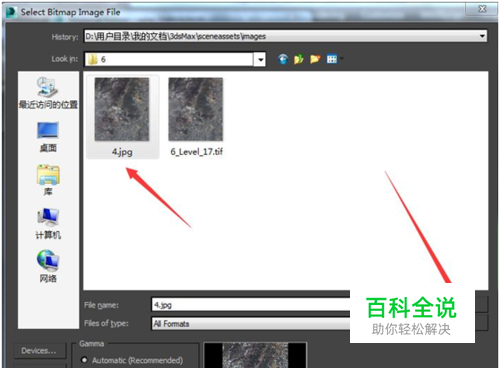500x368 pixels.
Task: Click the Look in folder icon labeled 6
Action: [x=93, y=59]
